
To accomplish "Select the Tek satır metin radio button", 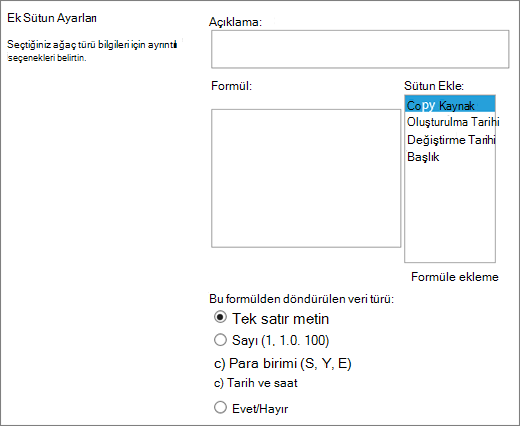I will pos(220,317).
